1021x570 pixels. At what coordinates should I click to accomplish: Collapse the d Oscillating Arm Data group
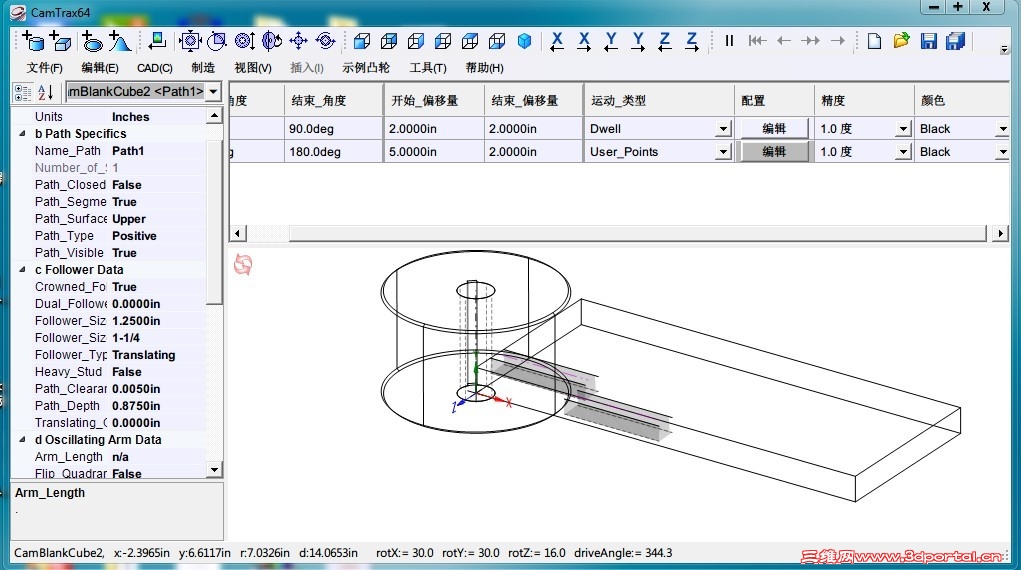[22, 439]
